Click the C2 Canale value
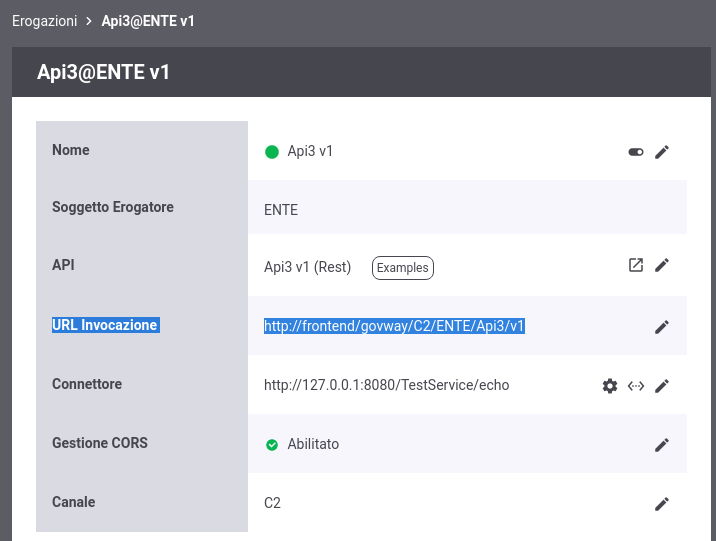This screenshot has width=716, height=541. coord(272,503)
